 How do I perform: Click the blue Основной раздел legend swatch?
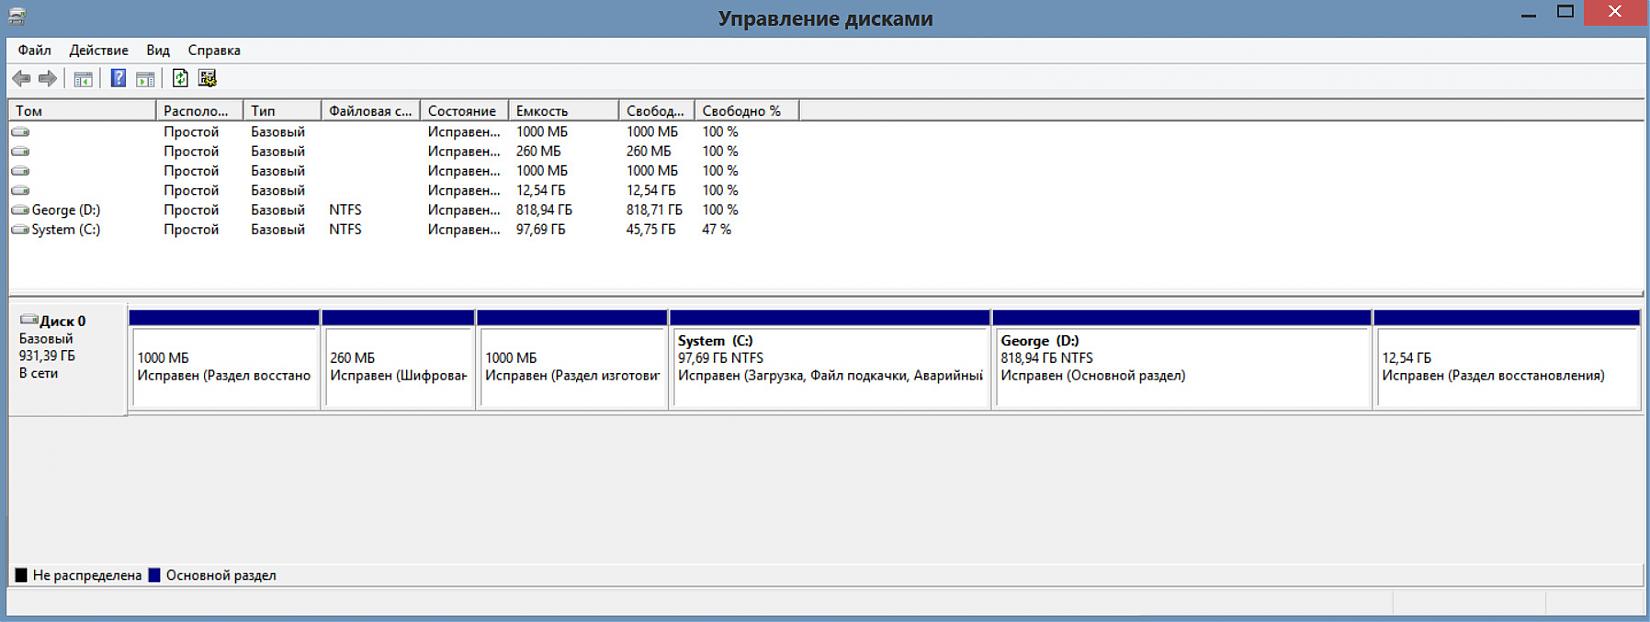coord(154,575)
